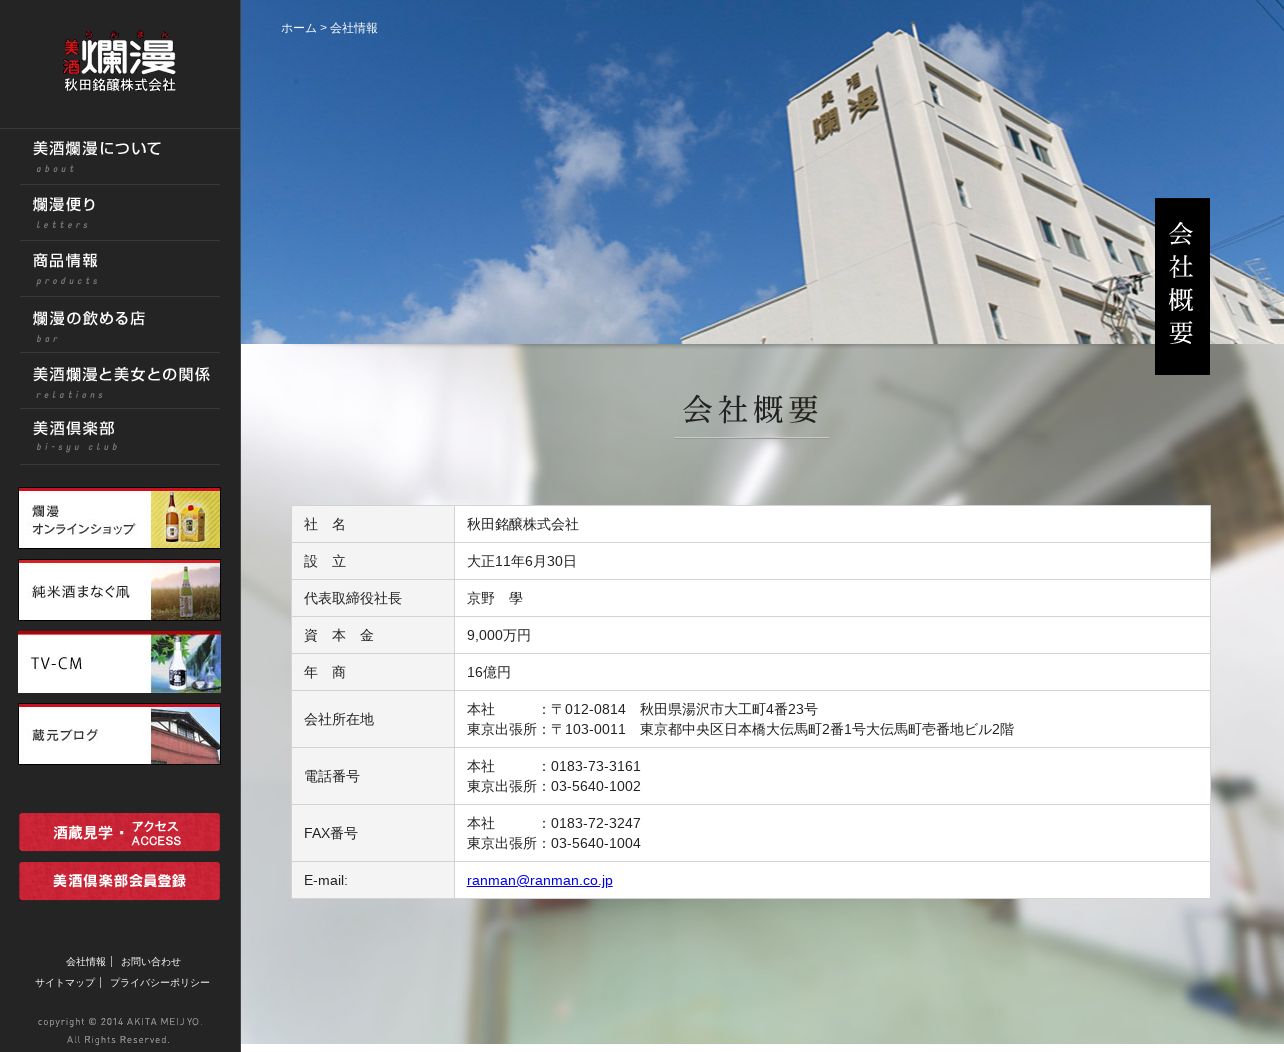Click the 会社所在地 row header

pos(373,719)
